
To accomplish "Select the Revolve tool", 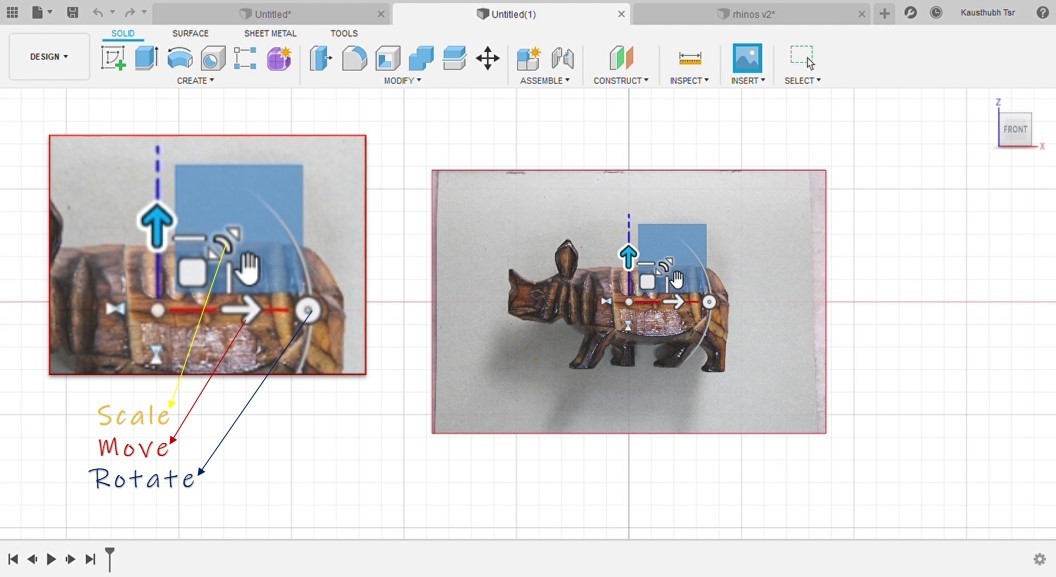I will (180, 59).
